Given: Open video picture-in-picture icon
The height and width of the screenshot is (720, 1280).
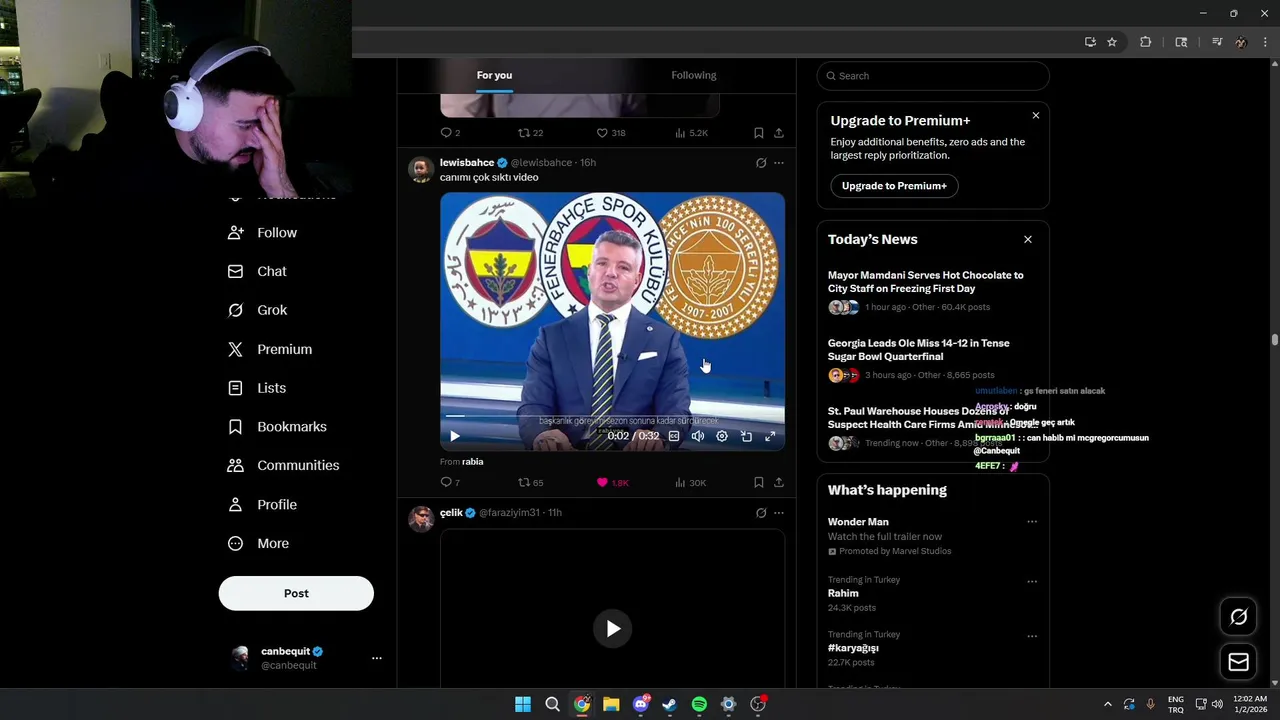Looking at the screenshot, I should [746, 436].
